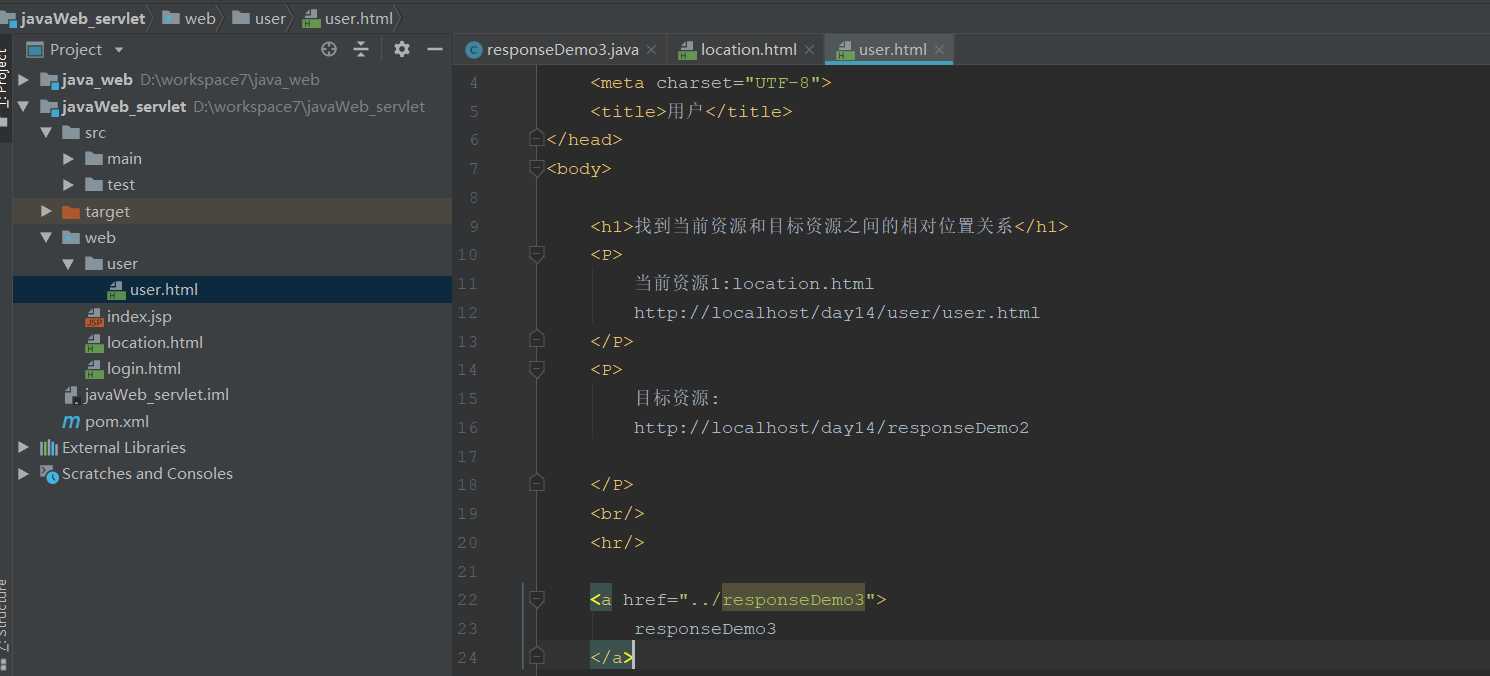Click the responseDemo3 href value
The width and height of the screenshot is (1490, 676).
point(793,600)
